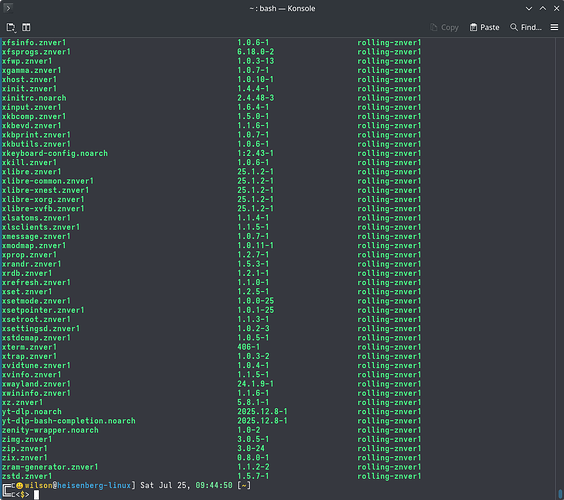Screen dimensions: 564x500
Task: Click the xwininfo.znver1 package name
Action: coord(36,394)
